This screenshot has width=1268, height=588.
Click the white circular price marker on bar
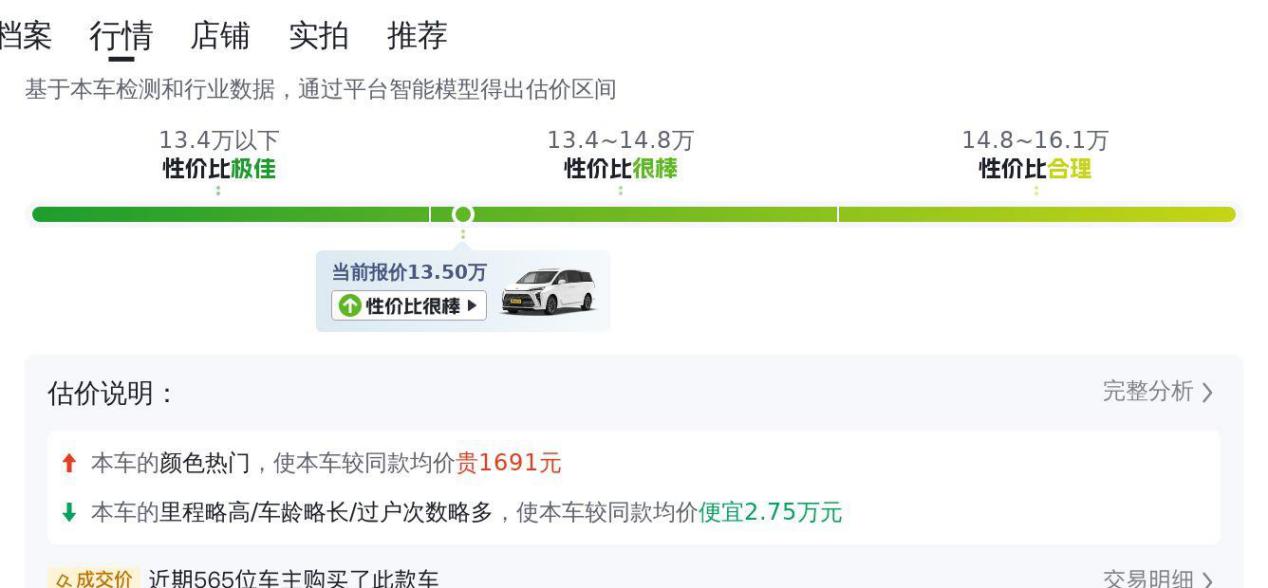point(462,214)
